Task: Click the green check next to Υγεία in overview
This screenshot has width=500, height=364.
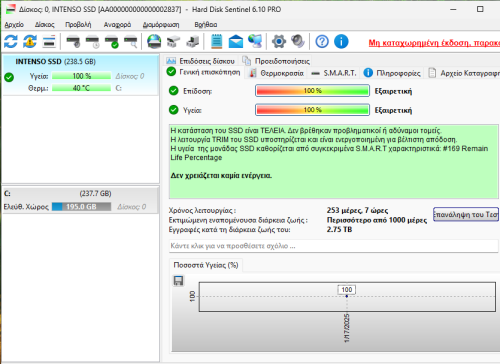Action: pyautogui.click(x=174, y=110)
